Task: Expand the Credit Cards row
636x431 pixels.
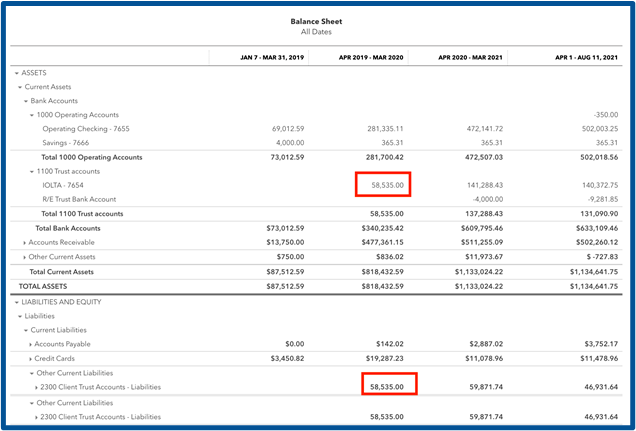Action: pos(31,359)
